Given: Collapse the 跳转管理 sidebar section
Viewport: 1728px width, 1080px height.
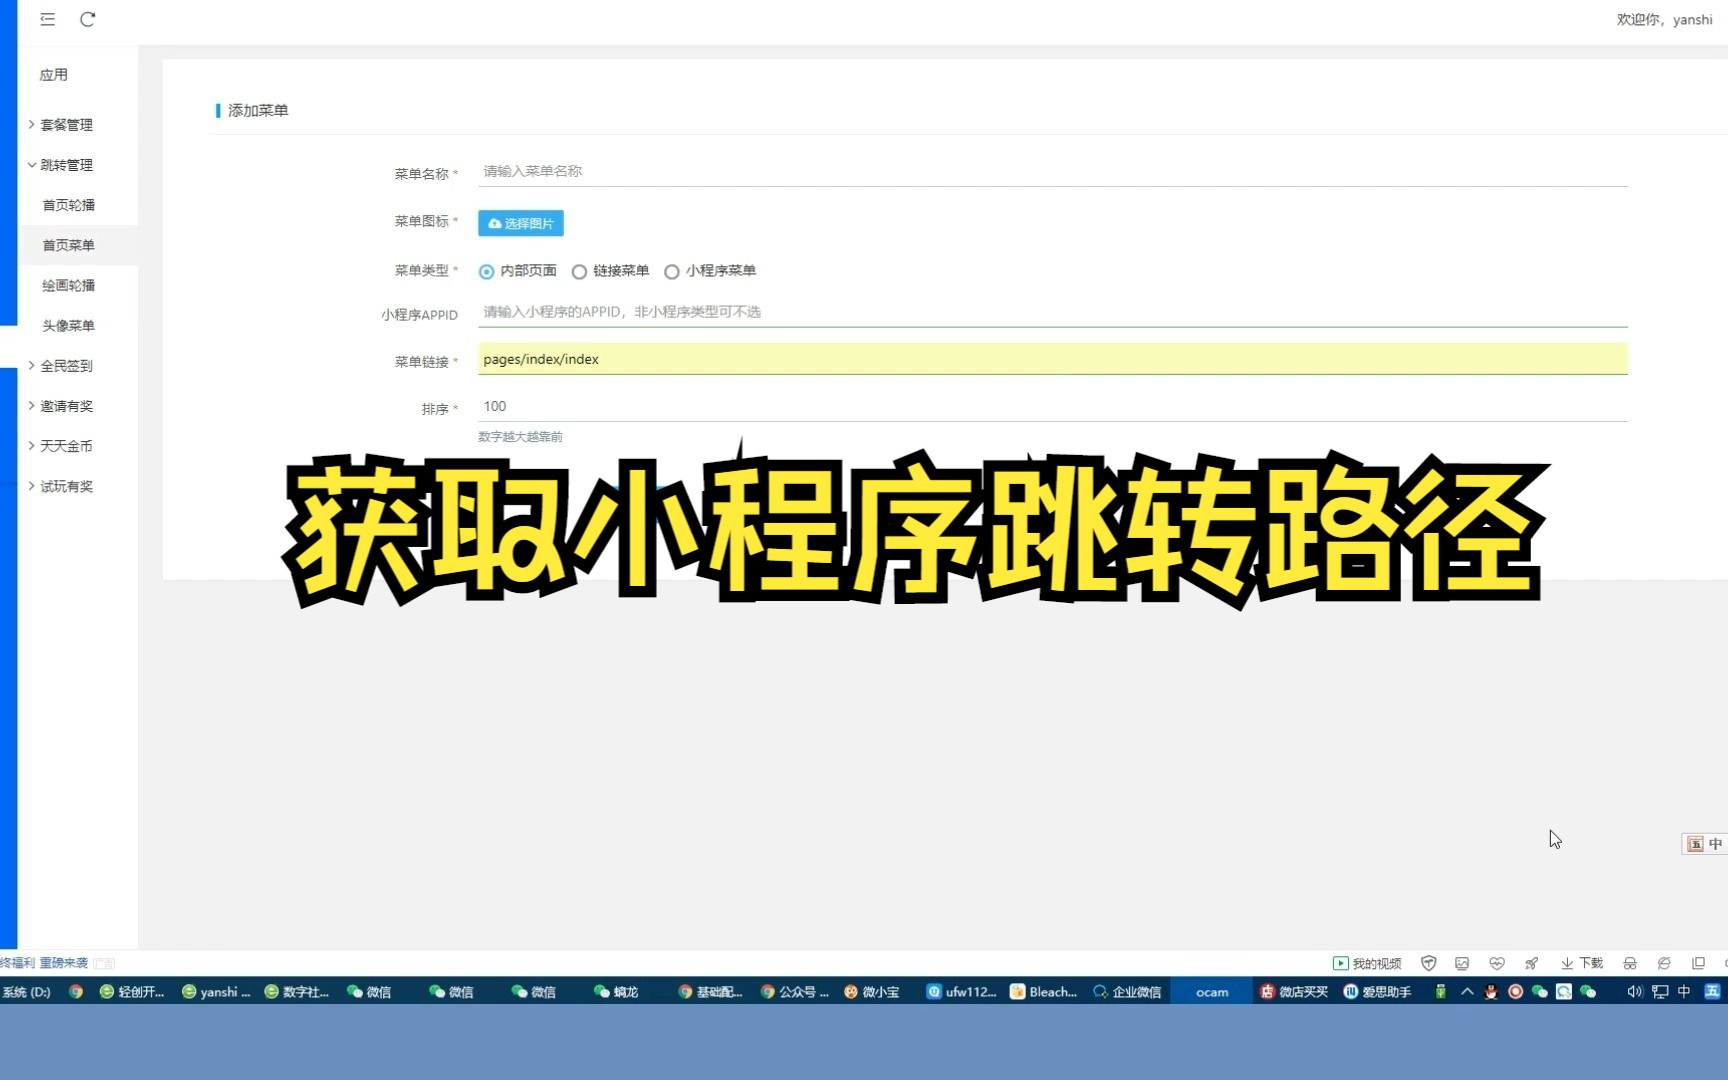Looking at the screenshot, I should (65, 164).
